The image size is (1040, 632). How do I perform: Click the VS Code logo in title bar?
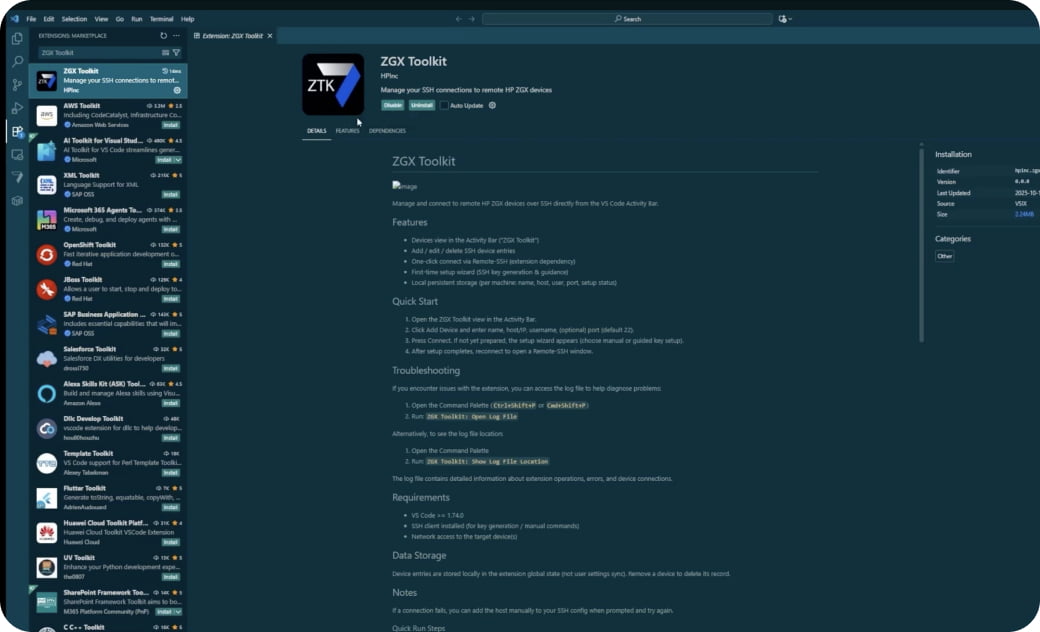pyautogui.click(x=15, y=19)
